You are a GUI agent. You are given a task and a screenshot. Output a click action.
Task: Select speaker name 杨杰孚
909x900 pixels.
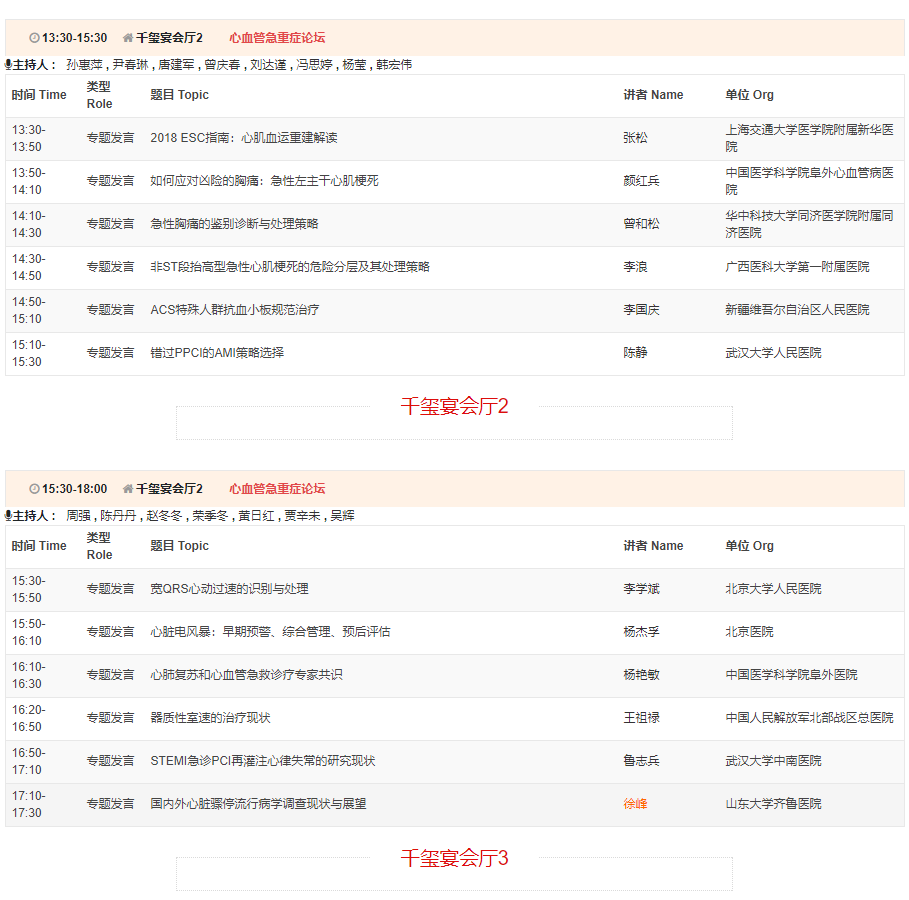[x=641, y=632]
